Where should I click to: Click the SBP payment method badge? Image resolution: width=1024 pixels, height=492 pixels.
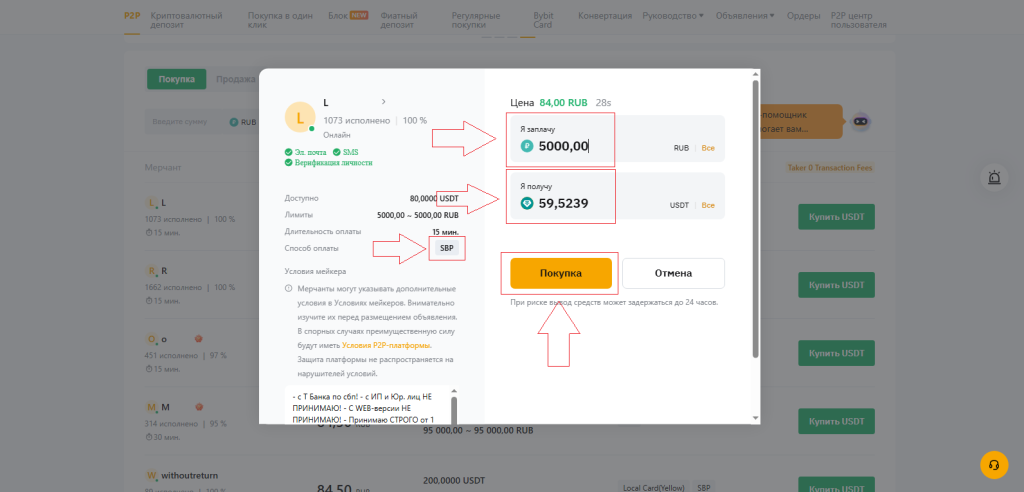[x=445, y=248]
